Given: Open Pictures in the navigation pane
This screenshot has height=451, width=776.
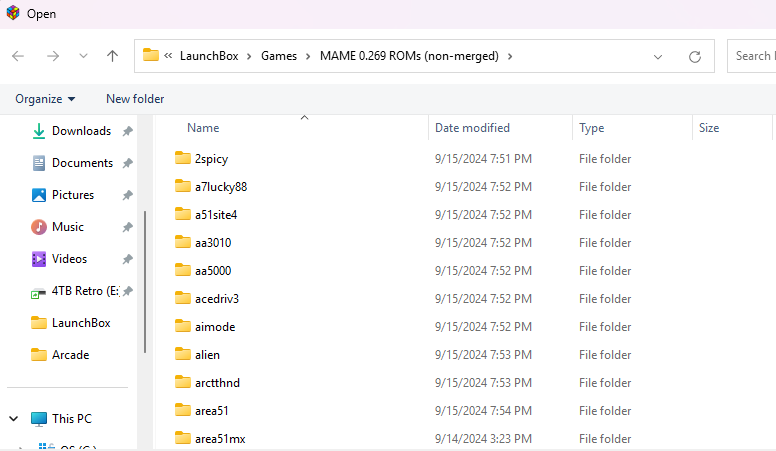Looking at the screenshot, I should click(x=73, y=195).
